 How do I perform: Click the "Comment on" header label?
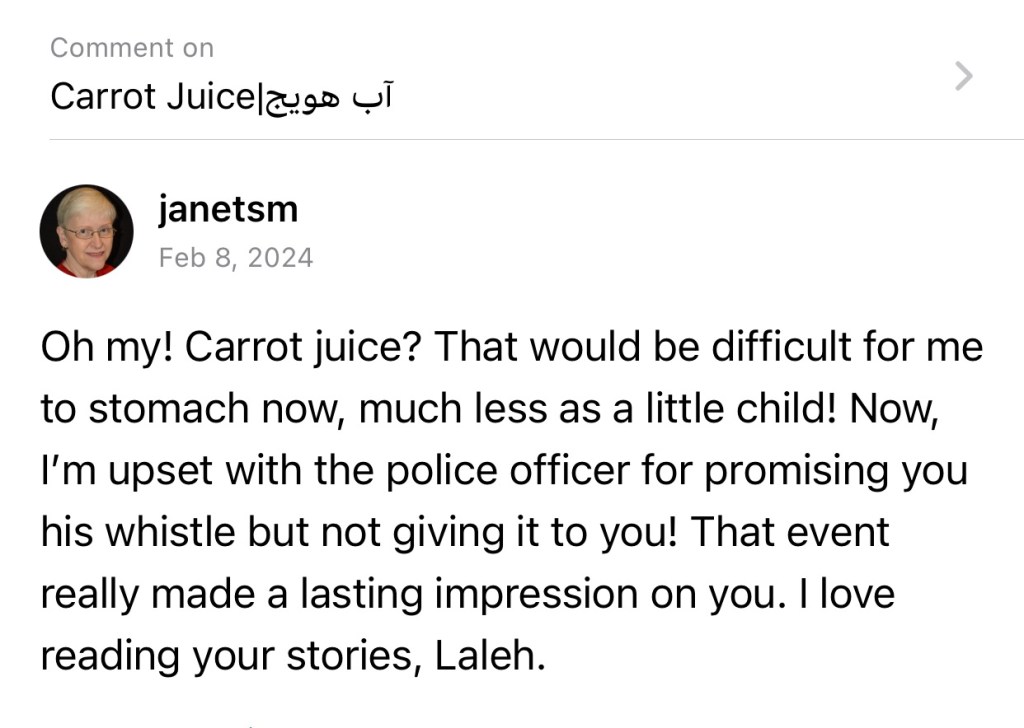(x=132, y=47)
